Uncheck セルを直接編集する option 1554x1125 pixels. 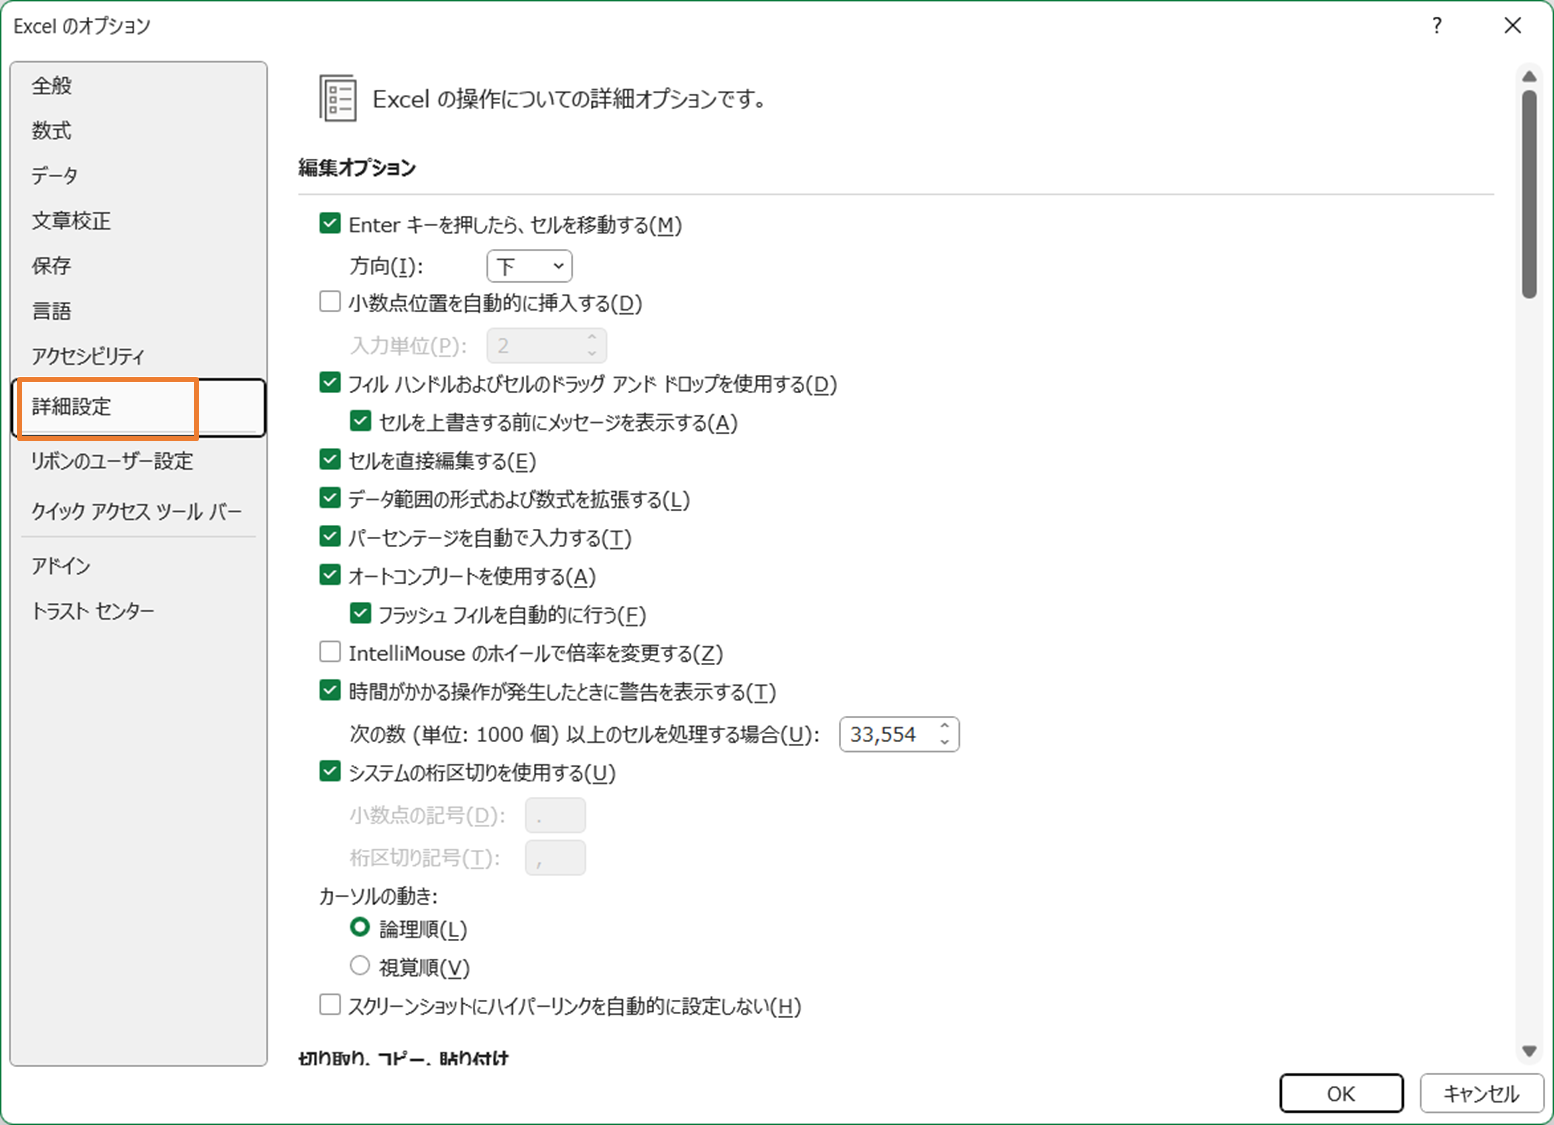tap(330, 459)
